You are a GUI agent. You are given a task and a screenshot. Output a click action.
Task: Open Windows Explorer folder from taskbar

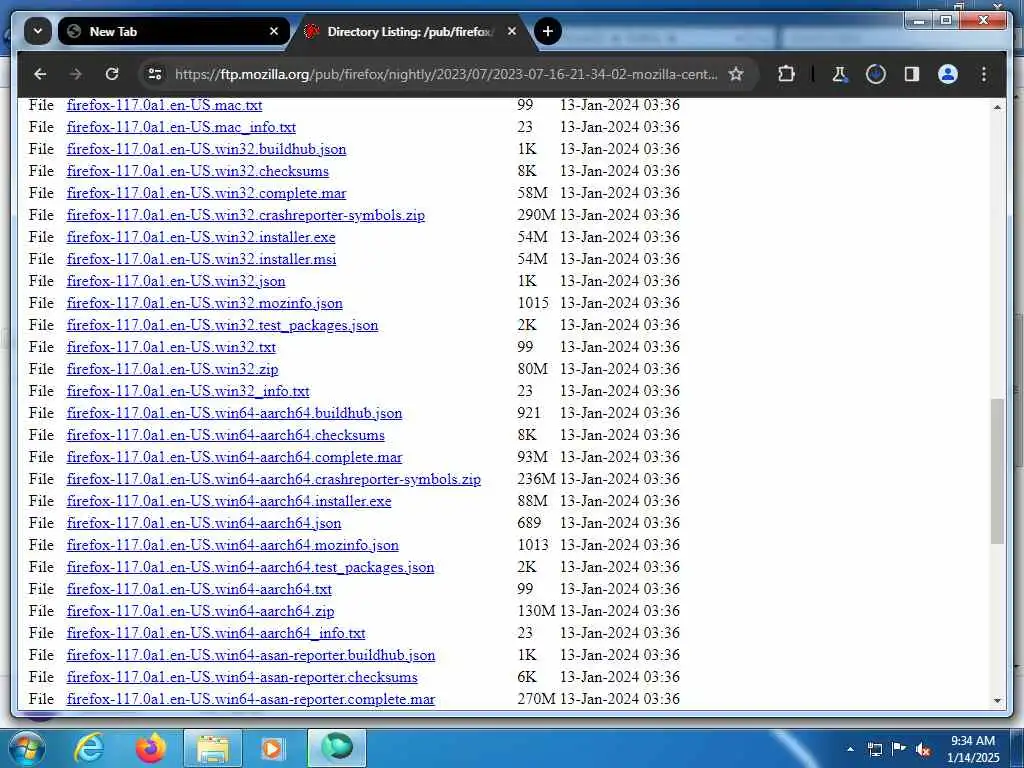tap(213, 748)
